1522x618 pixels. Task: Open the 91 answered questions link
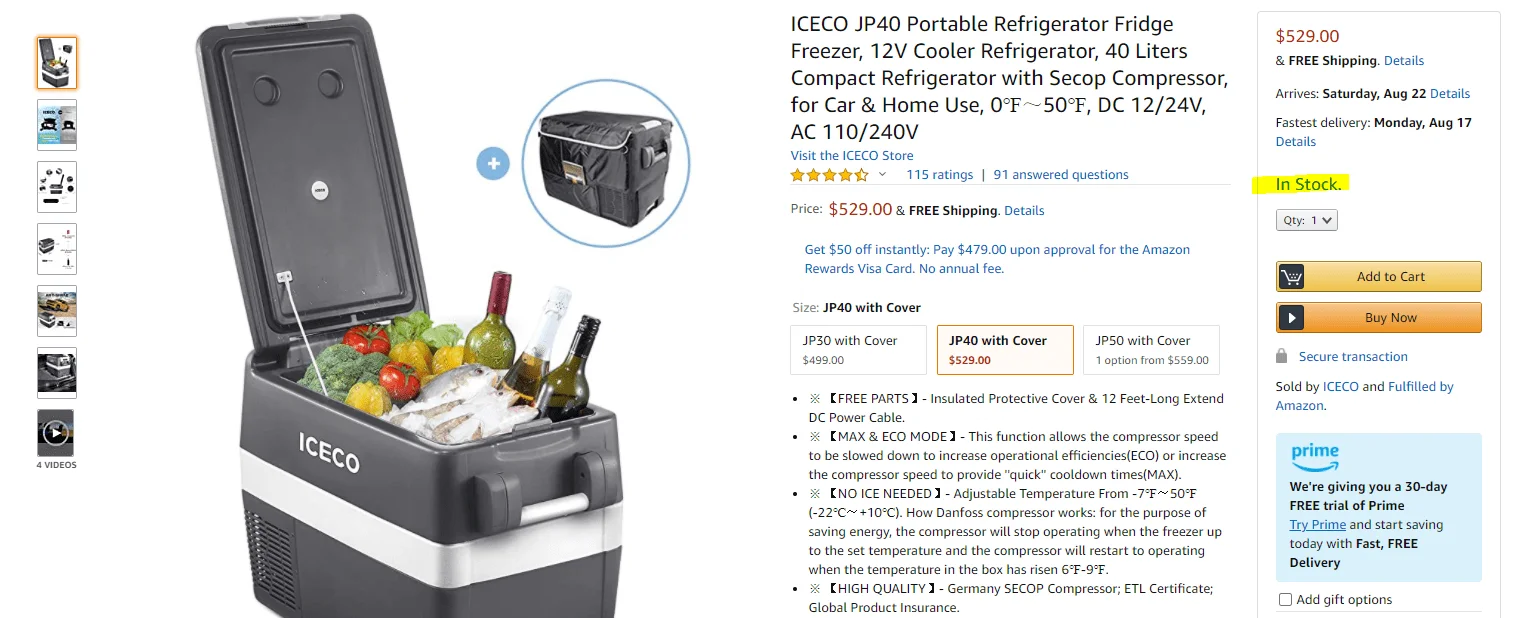point(1060,175)
